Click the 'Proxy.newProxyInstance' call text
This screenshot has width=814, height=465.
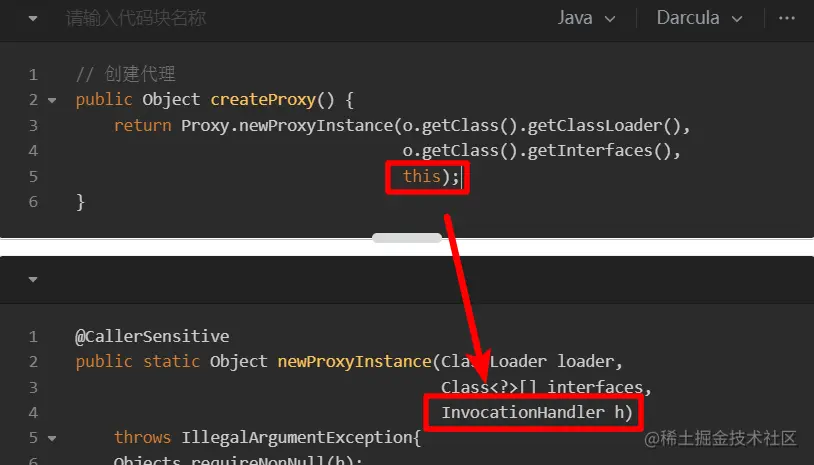pyautogui.click(x=287, y=126)
